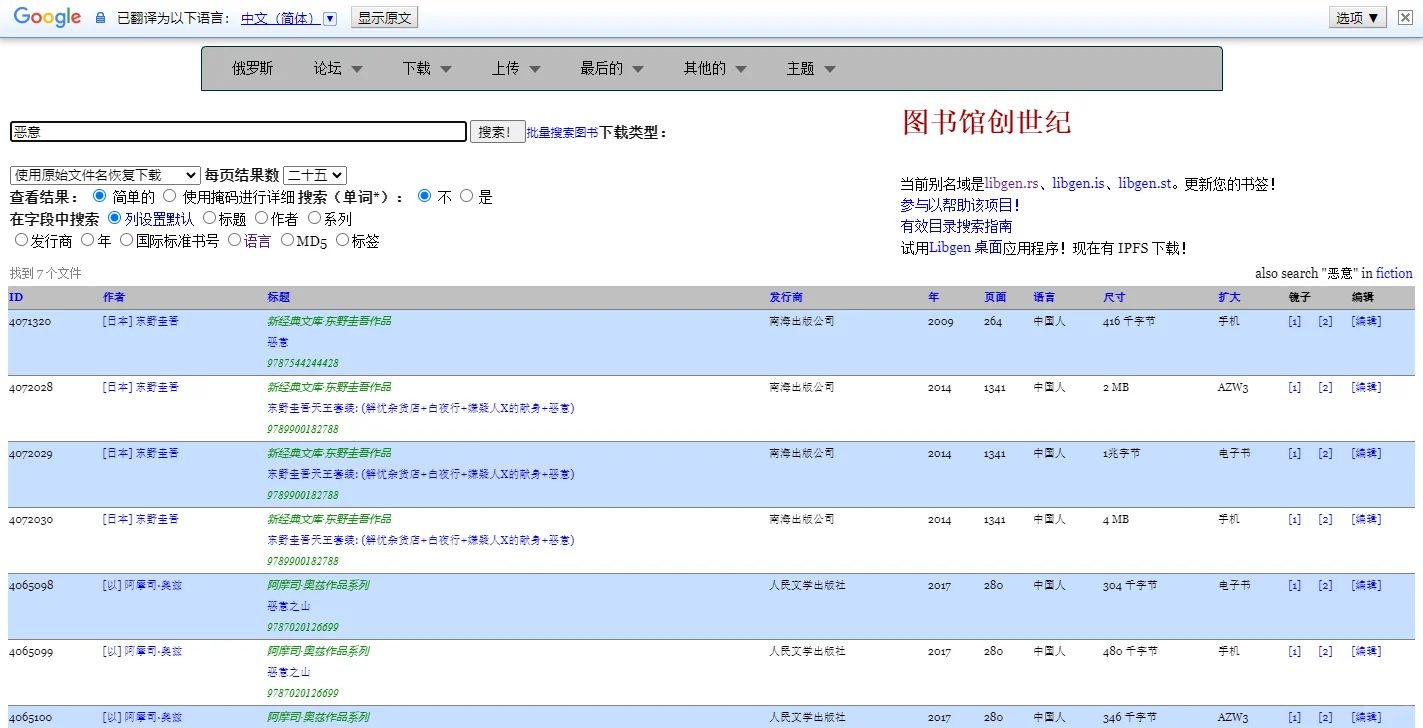
Task: Open mirror [2] for row 4072028
Action: click(1325, 387)
